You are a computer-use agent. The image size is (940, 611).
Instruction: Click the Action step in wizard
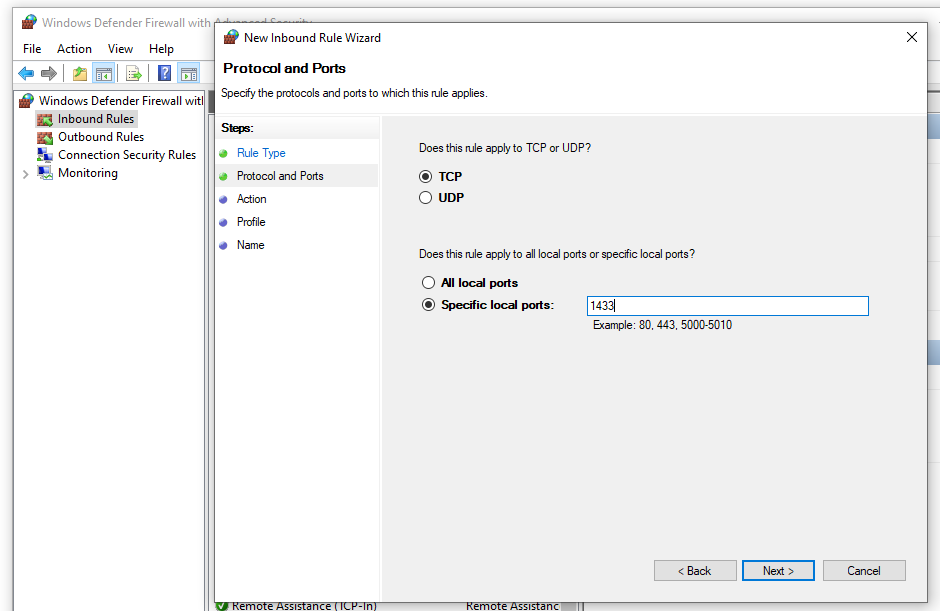coord(251,199)
